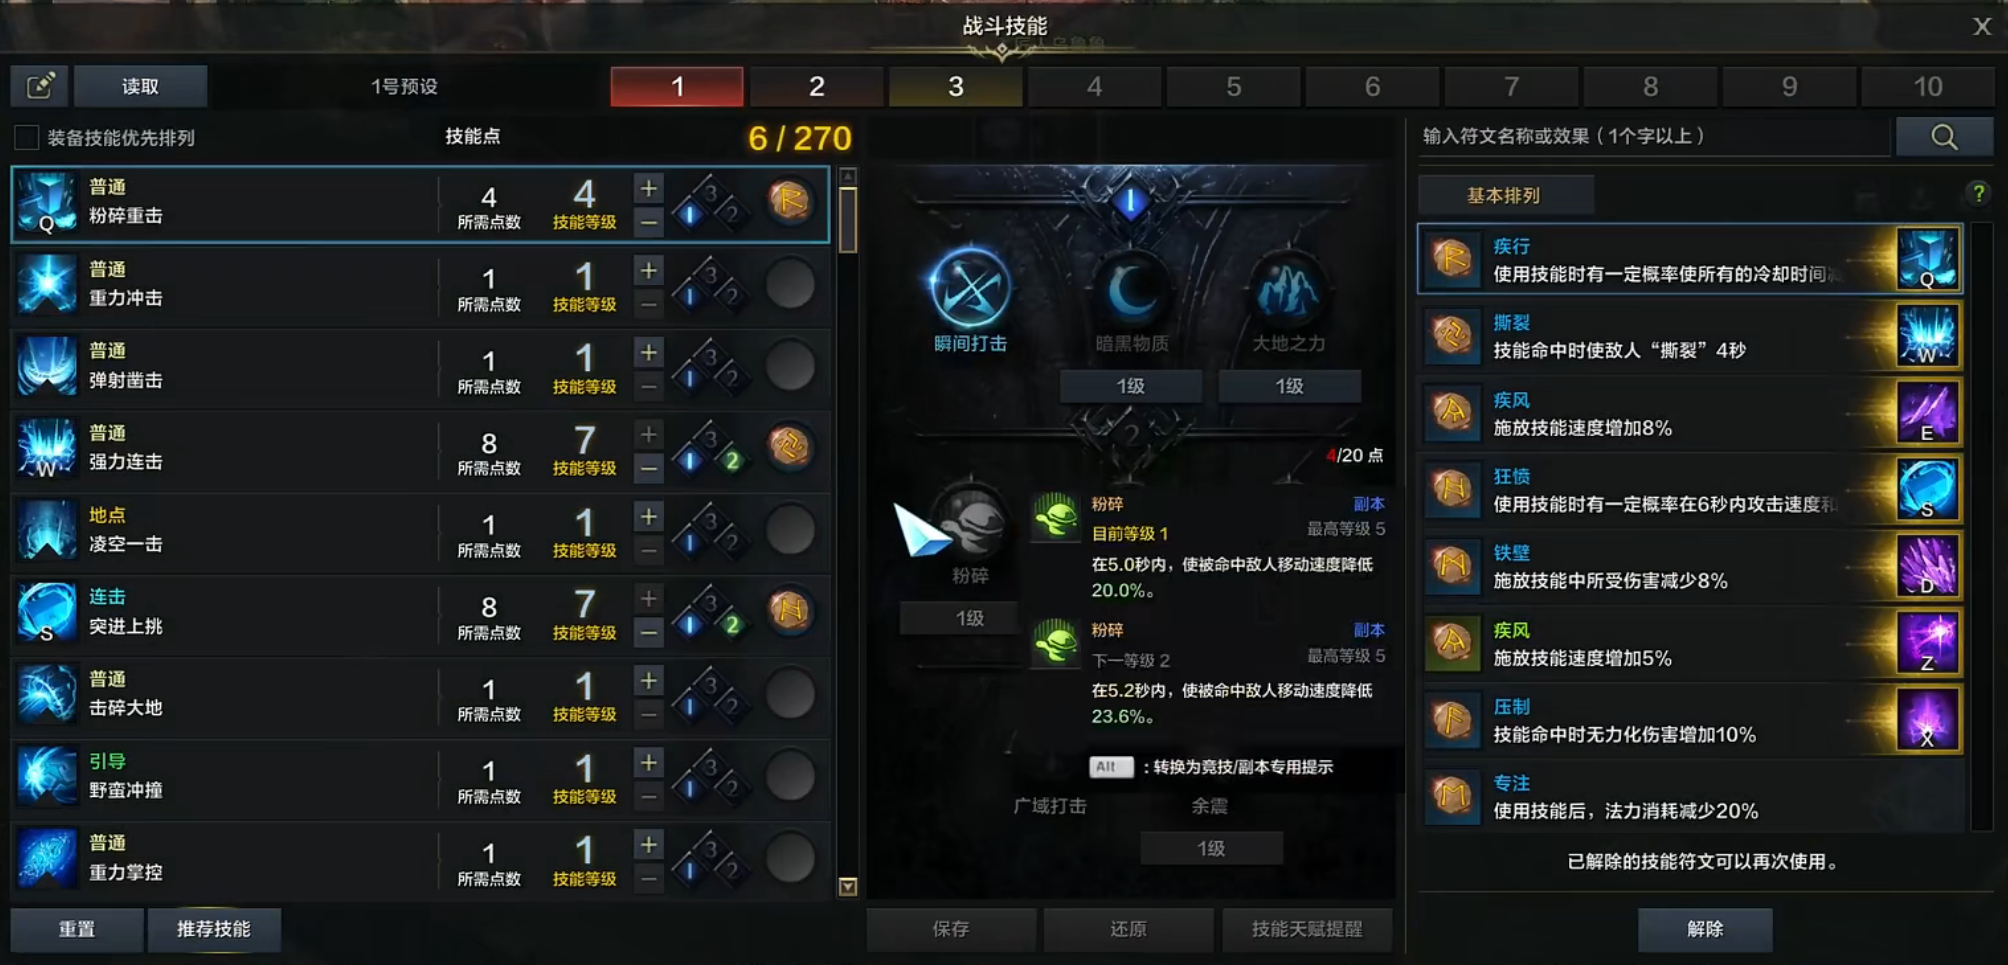2008x965 pixels.
Task: Select the 大地之力 tripod icon
Action: pyautogui.click(x=1288, y=290)
